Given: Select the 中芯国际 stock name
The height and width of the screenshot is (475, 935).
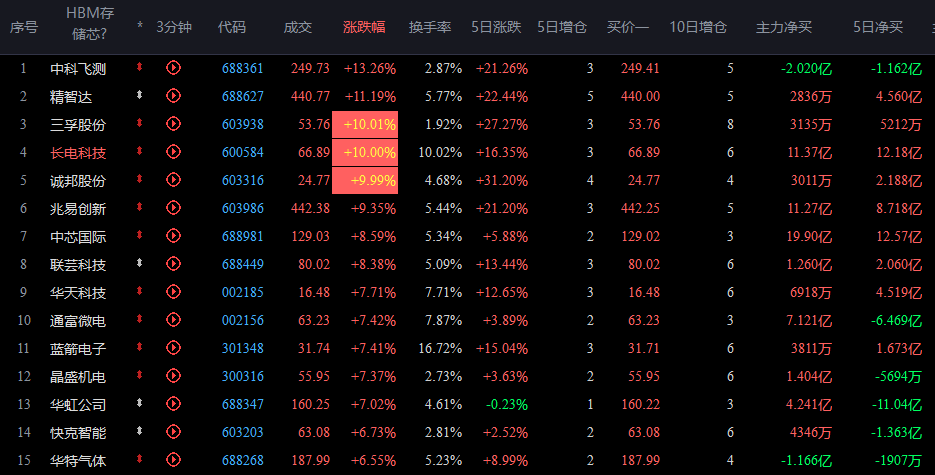Looking at the screenshot, I should pos(78,237).
